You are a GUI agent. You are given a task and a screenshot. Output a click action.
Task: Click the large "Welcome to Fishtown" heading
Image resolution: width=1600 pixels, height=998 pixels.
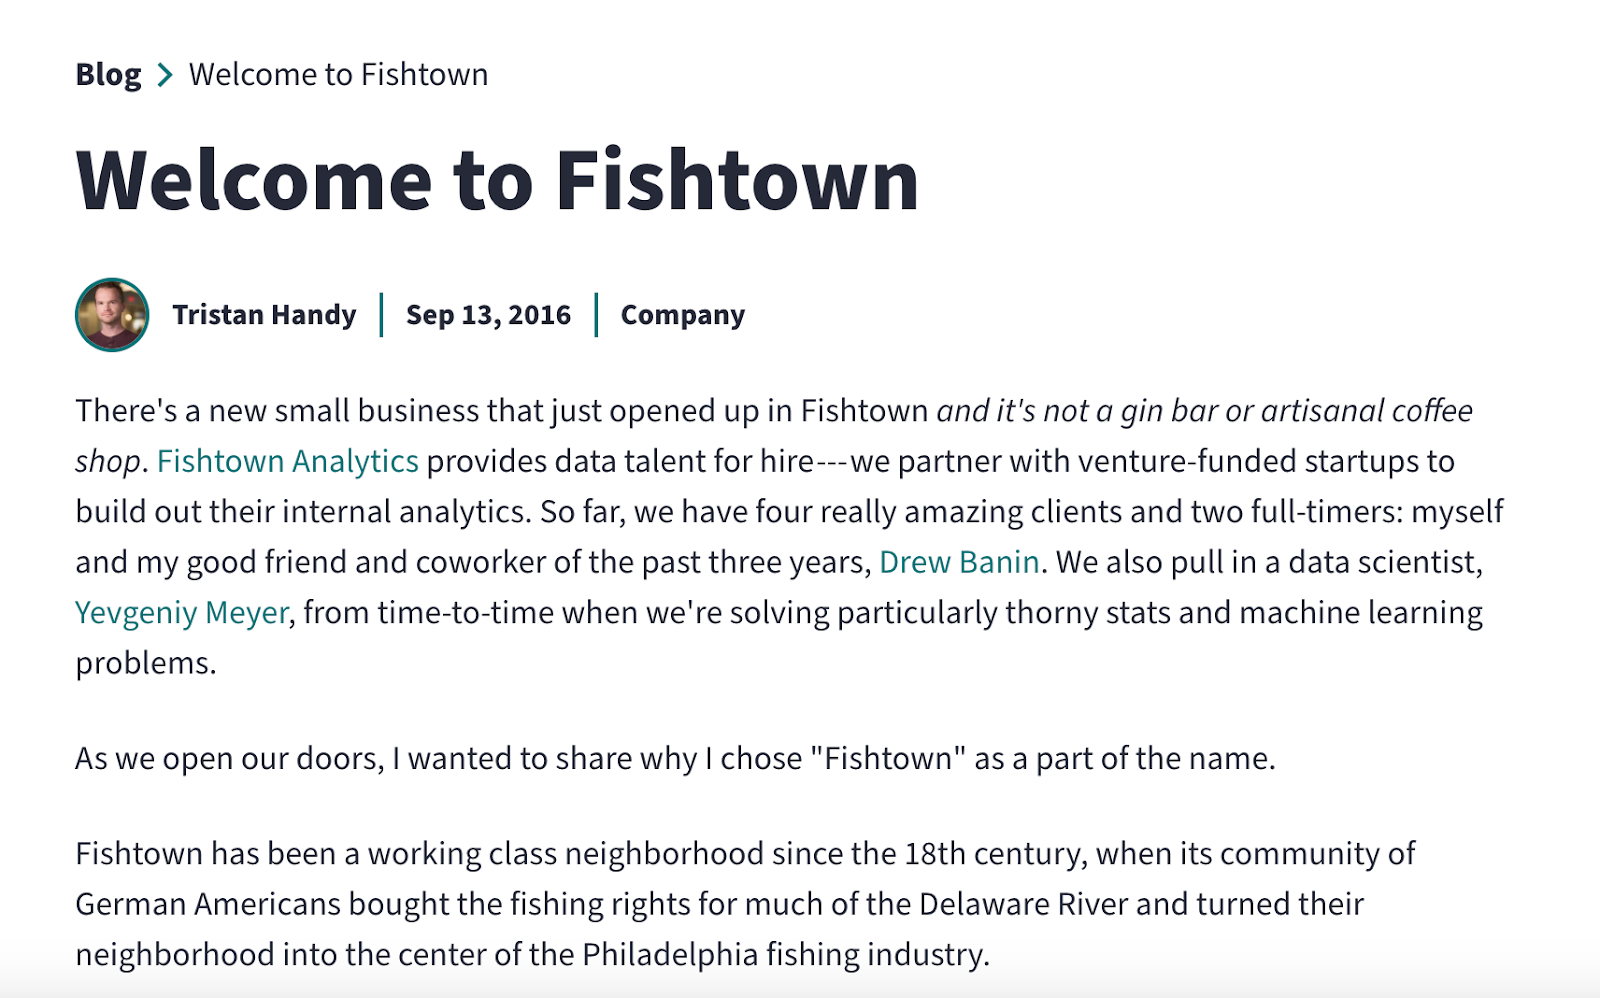coord(497,181)
